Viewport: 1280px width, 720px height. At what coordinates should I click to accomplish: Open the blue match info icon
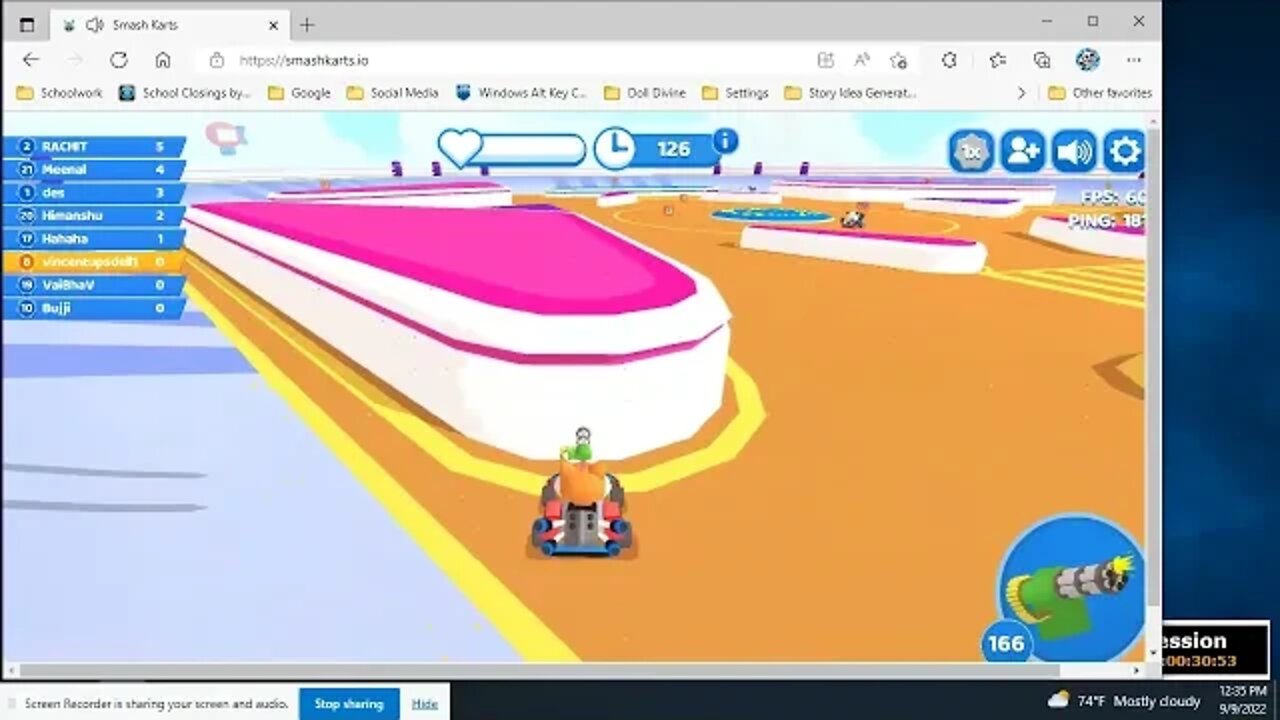coord(726,141)
